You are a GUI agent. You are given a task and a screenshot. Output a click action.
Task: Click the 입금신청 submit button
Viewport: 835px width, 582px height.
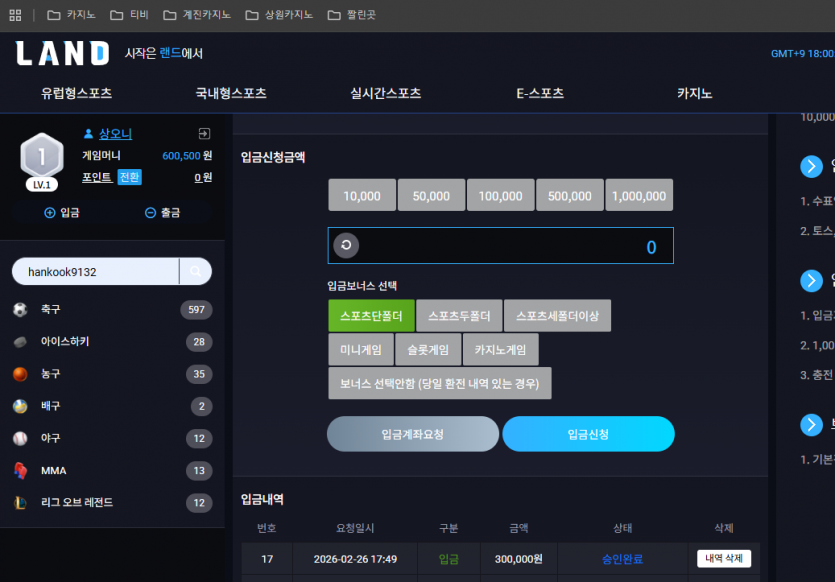point(588,434)
